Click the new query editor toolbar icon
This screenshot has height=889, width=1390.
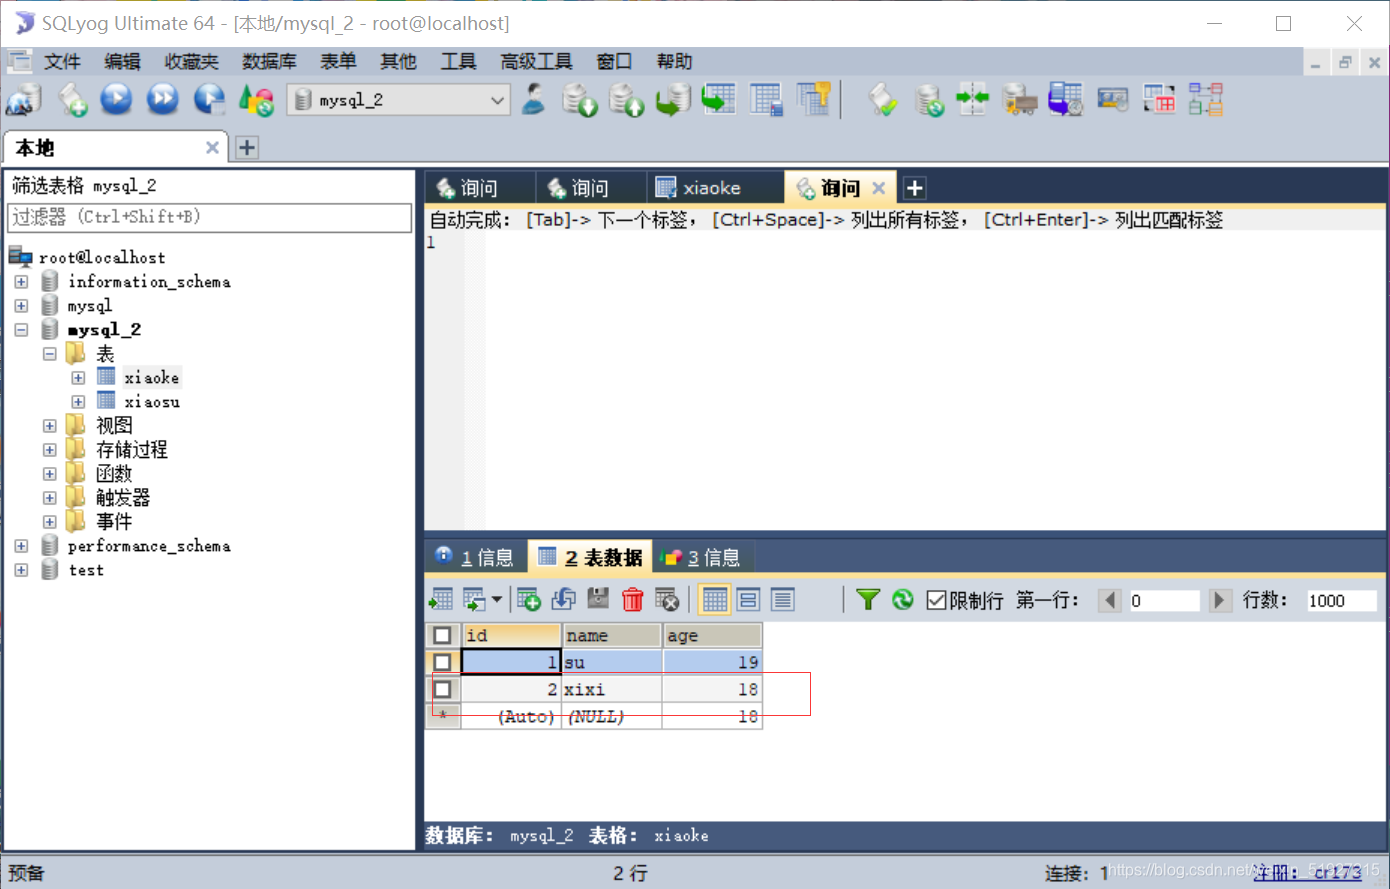72,100
